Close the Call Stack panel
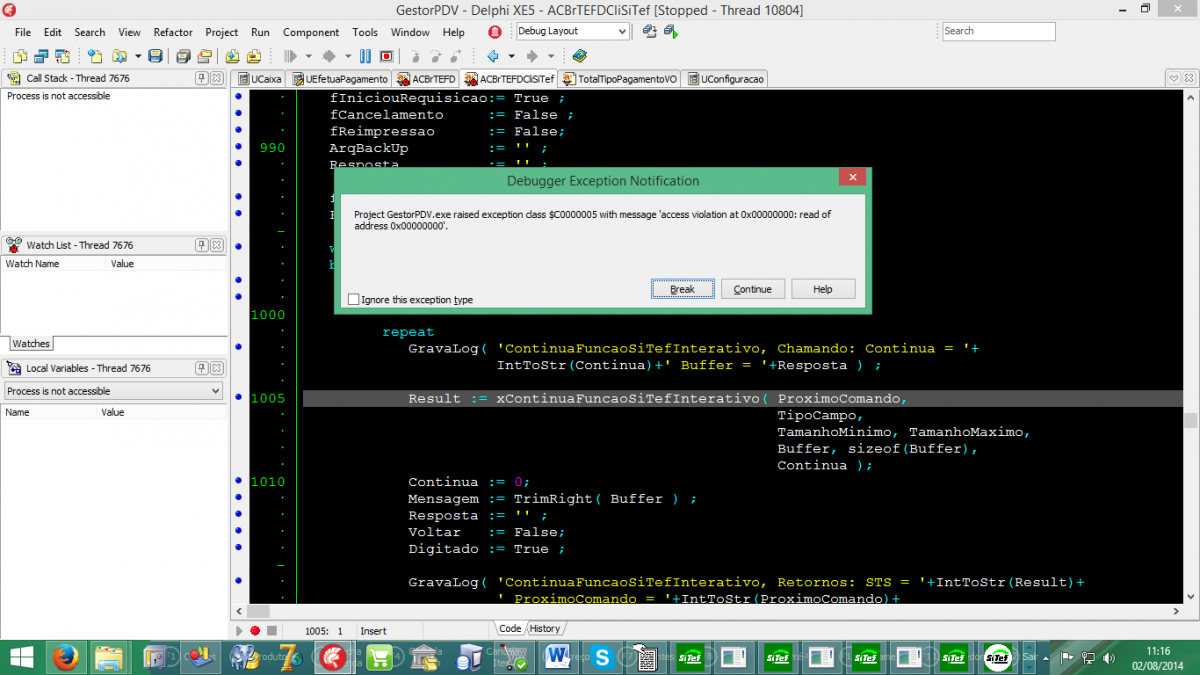 [x=216, y=78]
